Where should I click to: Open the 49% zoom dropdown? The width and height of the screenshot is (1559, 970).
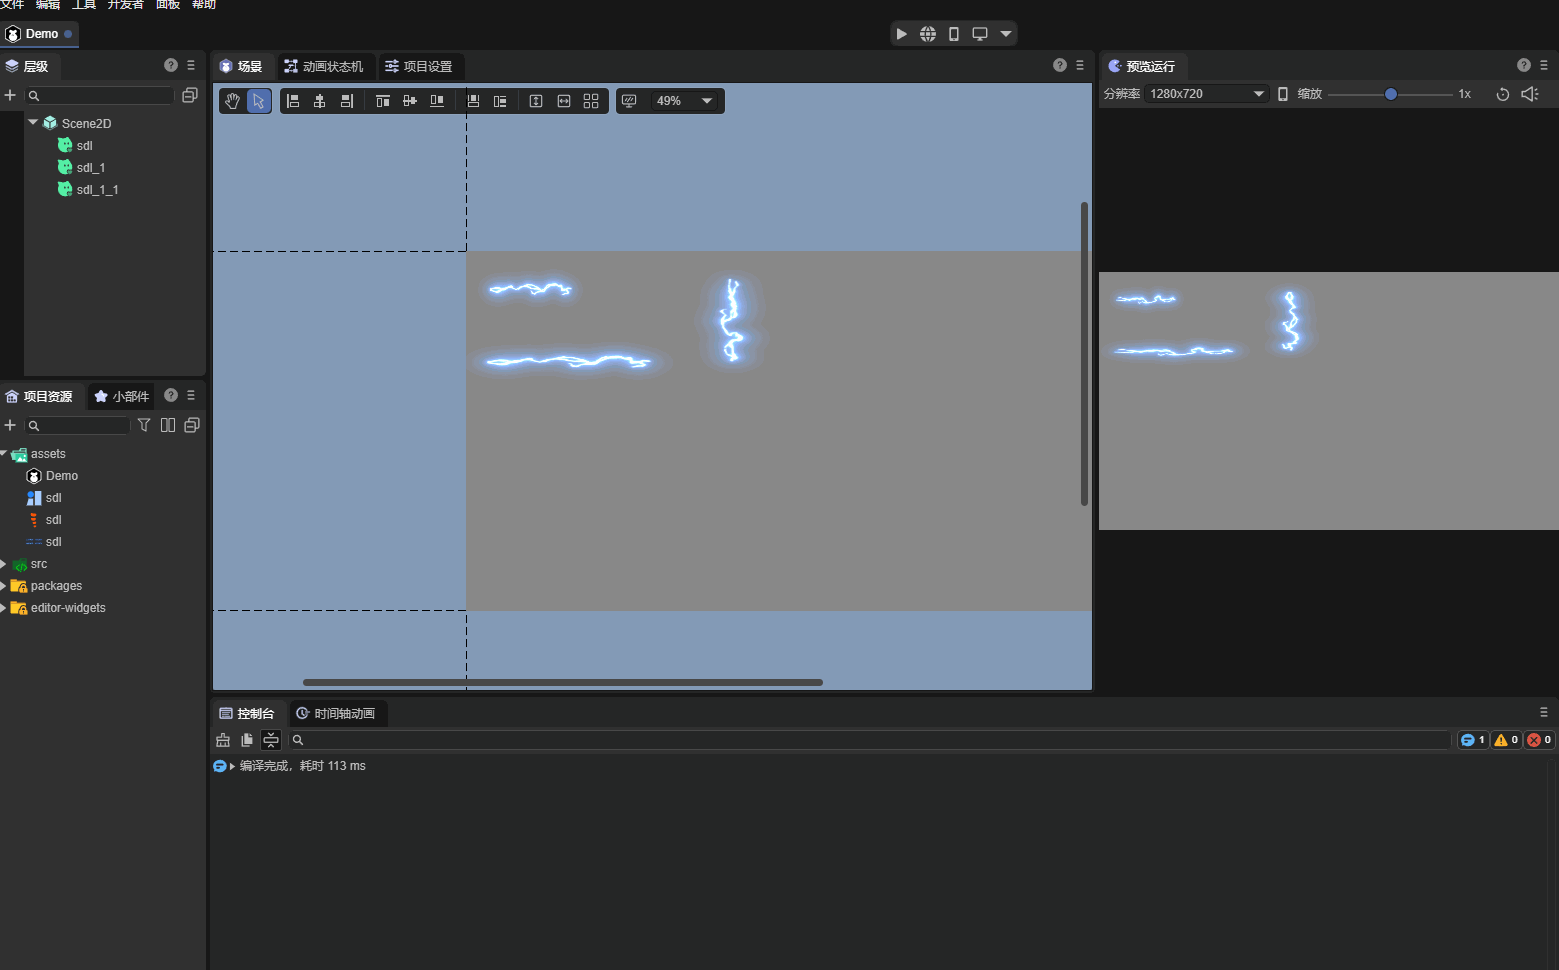coord(684,101)
